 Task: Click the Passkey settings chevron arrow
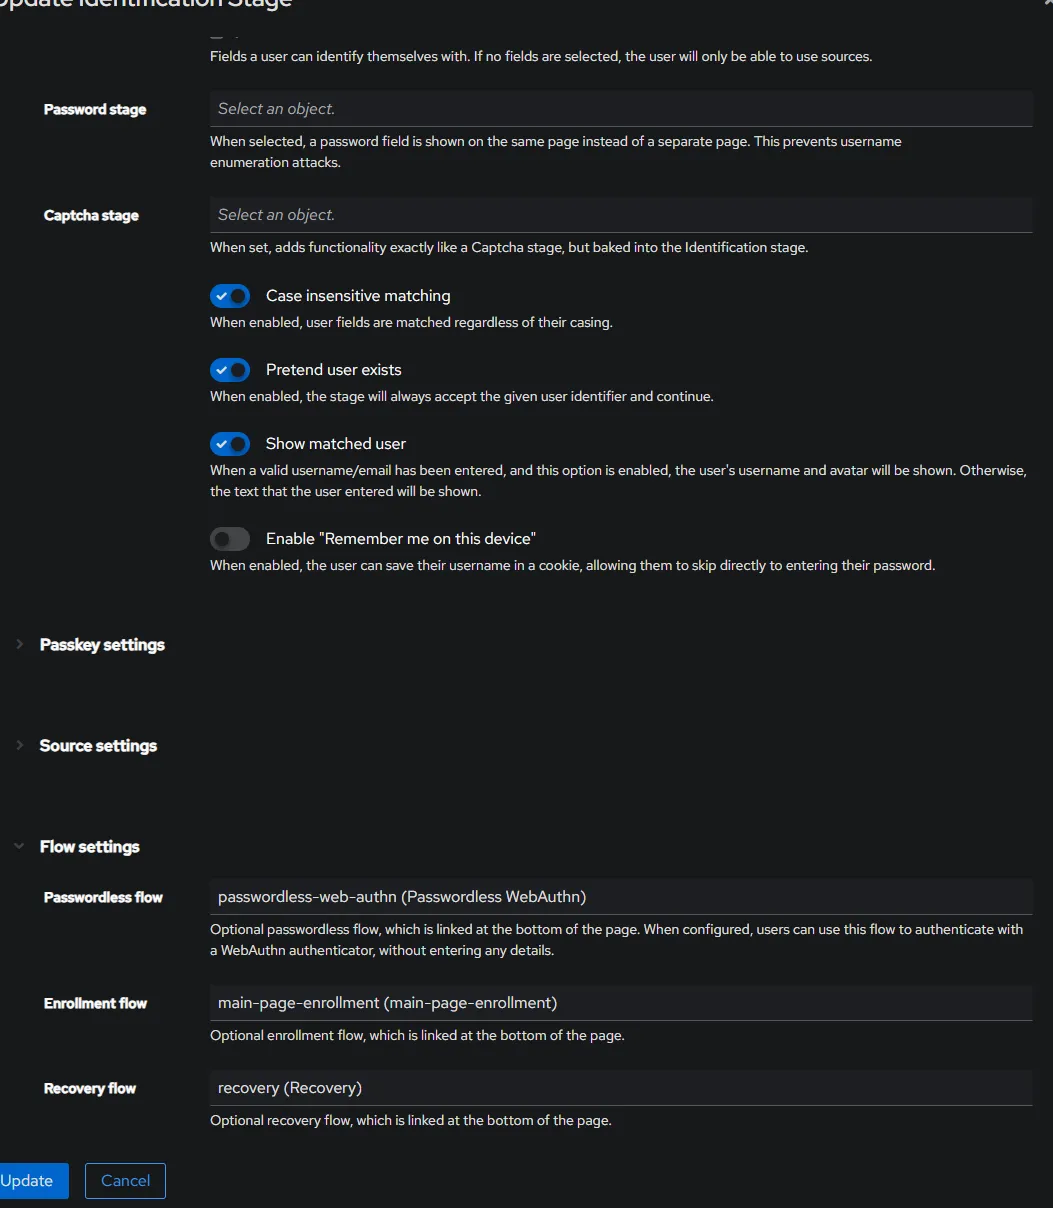pos(19,645)
